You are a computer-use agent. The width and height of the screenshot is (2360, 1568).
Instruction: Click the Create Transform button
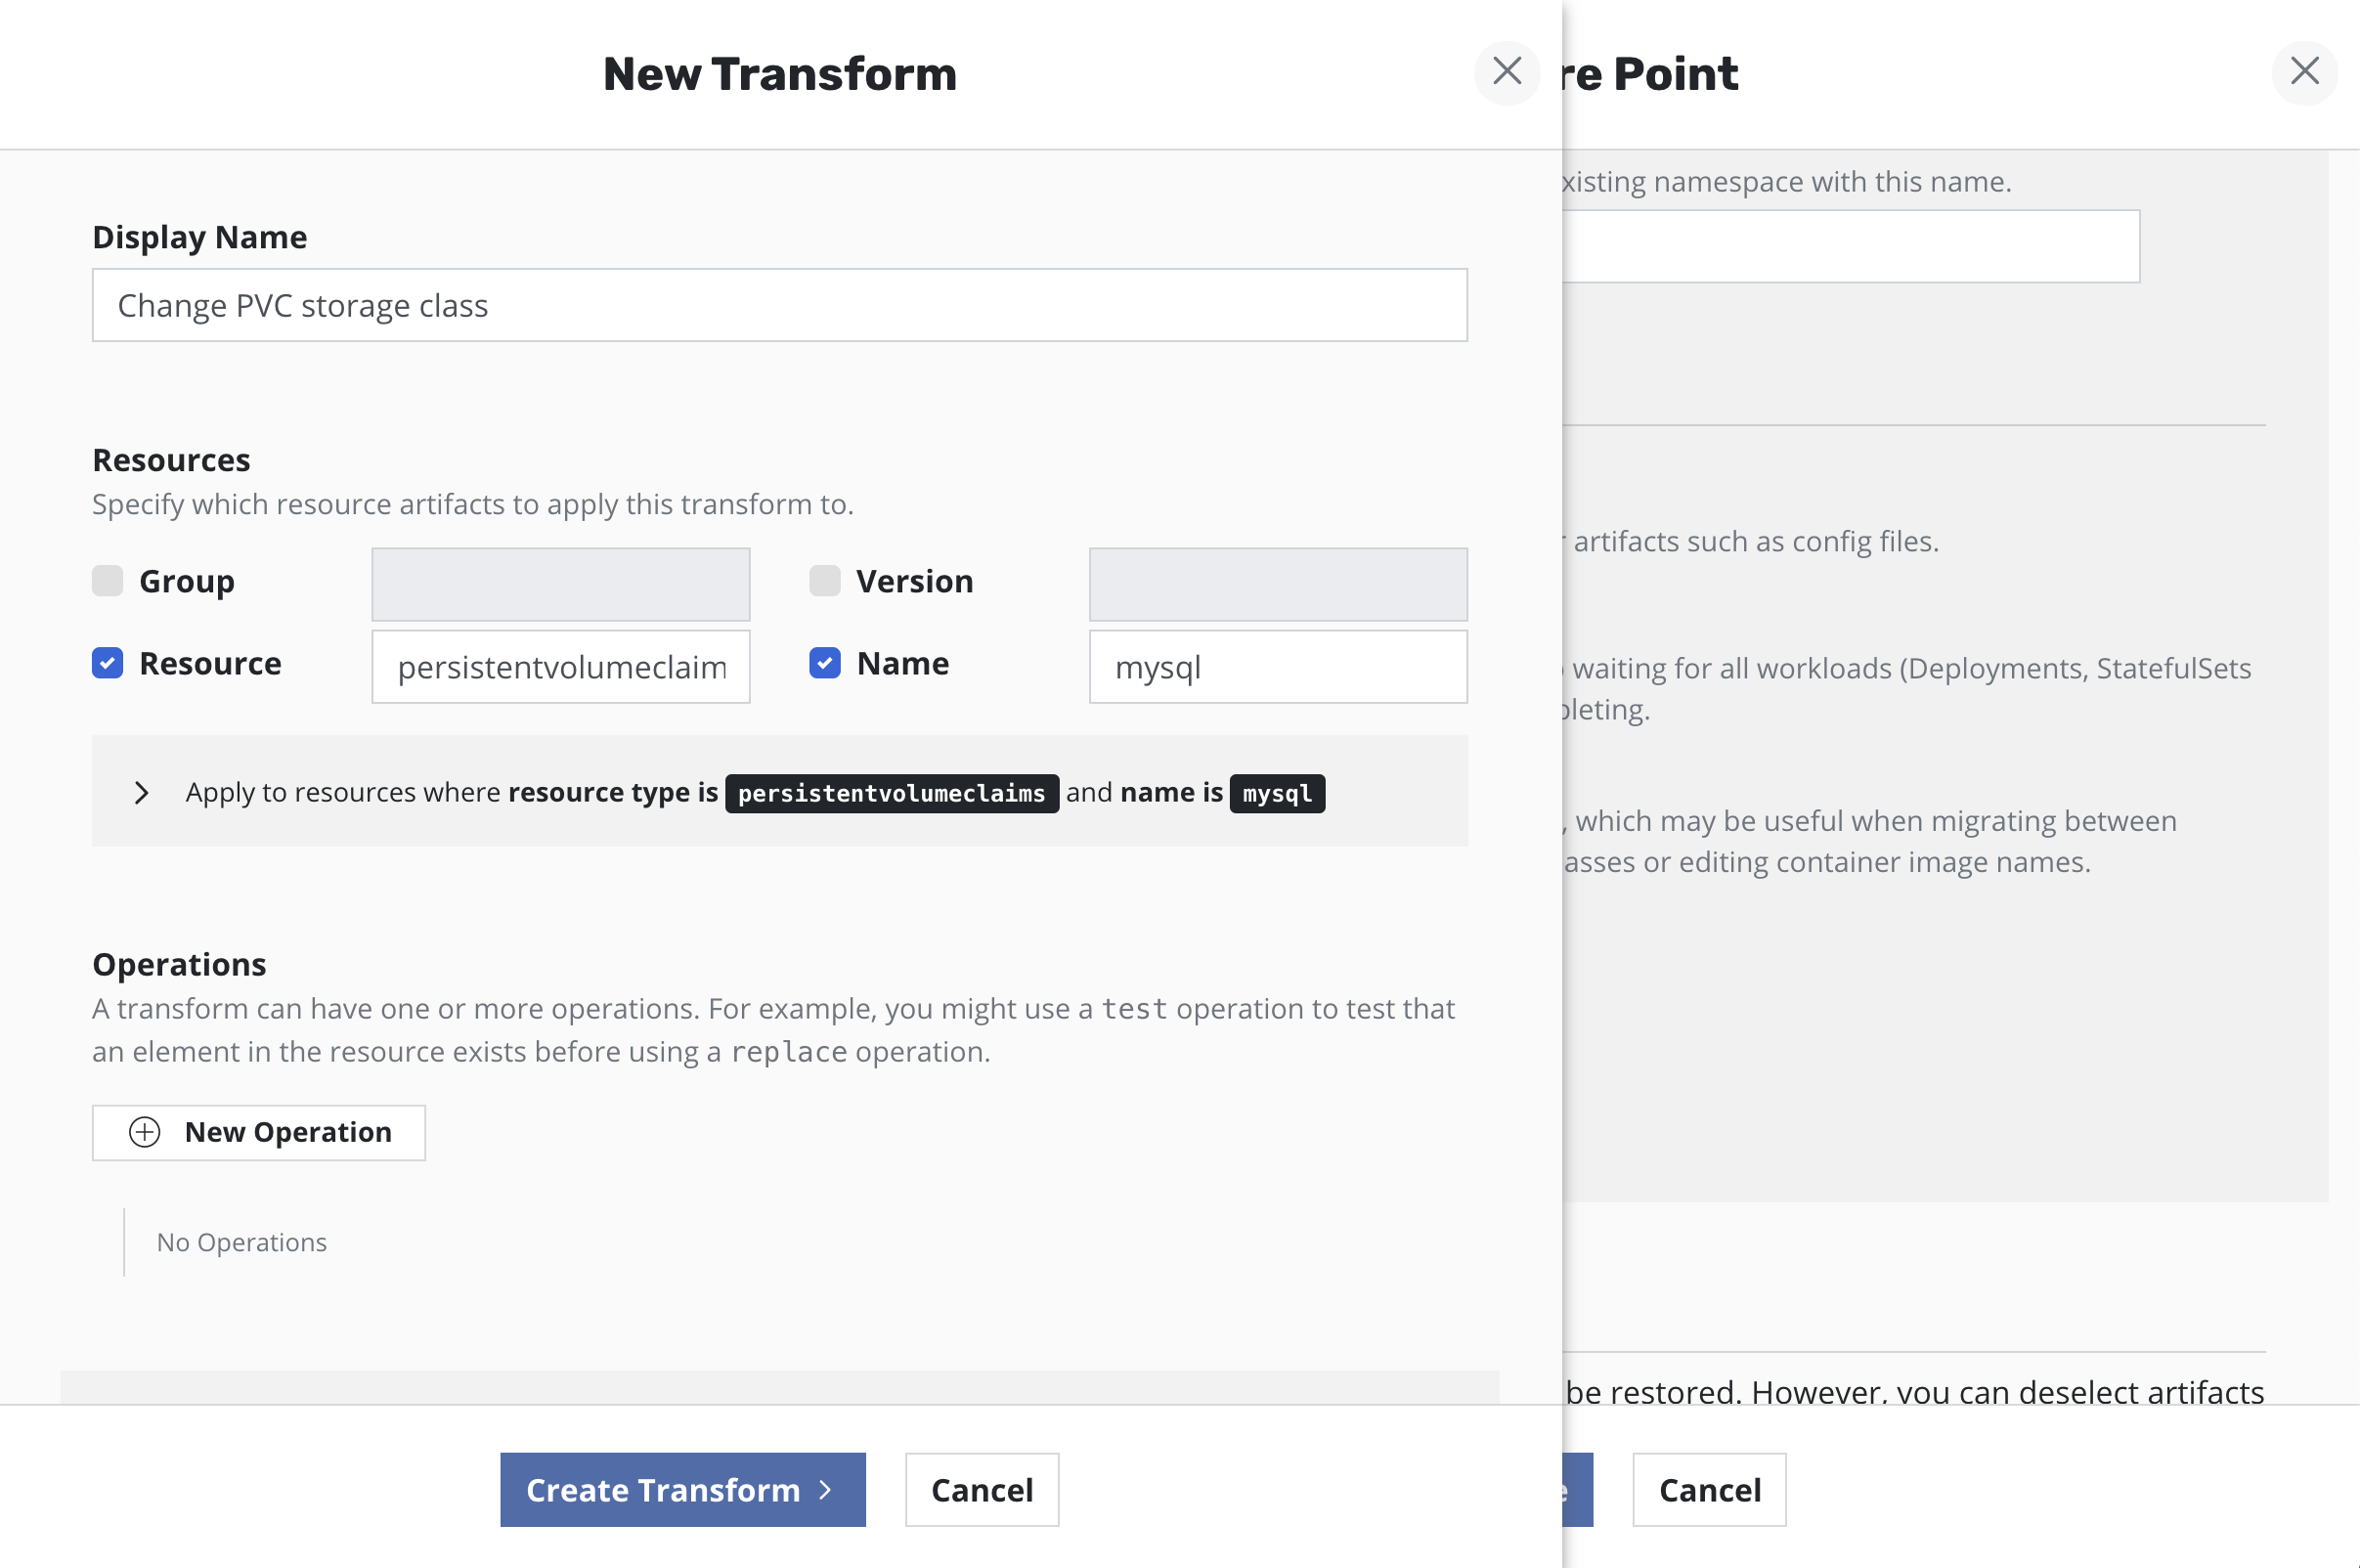pos(682,1490)
